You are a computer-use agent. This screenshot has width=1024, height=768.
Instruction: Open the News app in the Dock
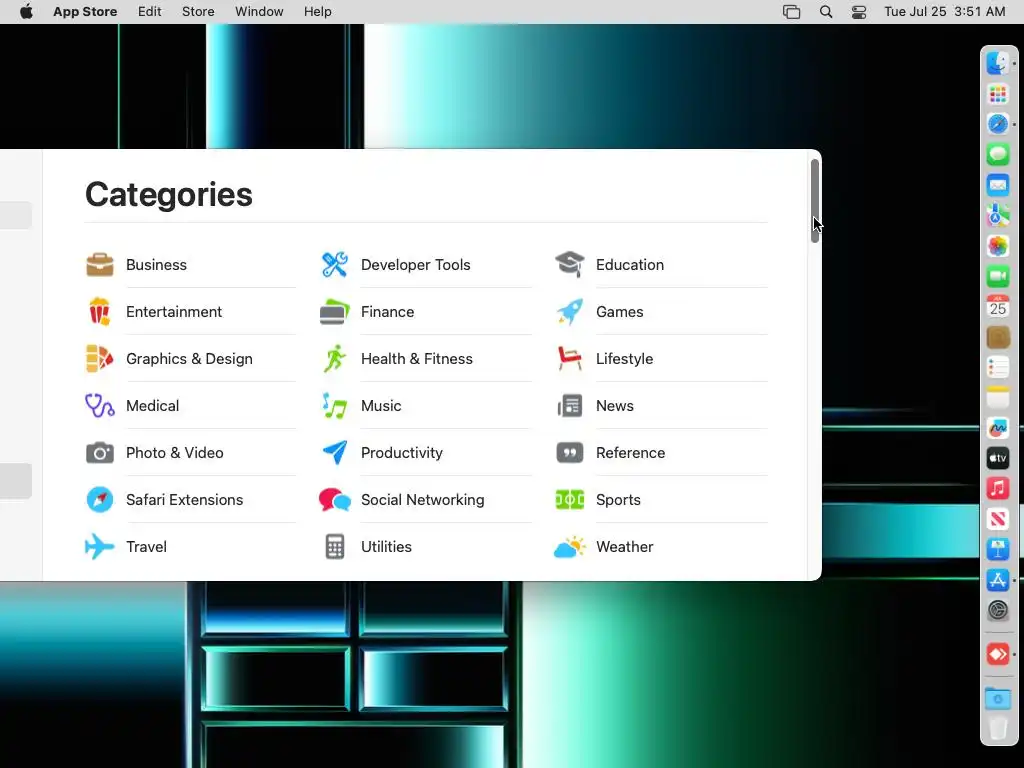coord(998,519)
